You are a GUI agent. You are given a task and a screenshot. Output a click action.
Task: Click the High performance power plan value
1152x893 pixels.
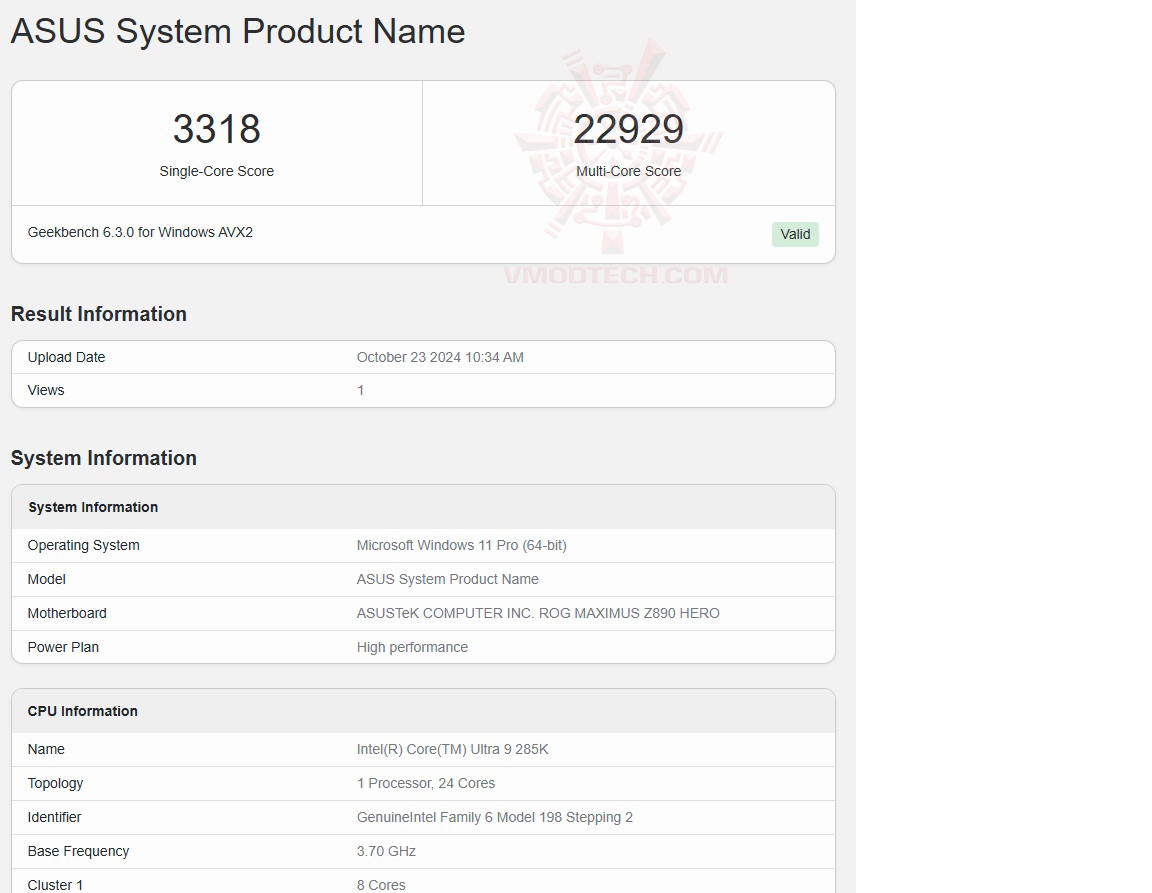tap(412, 647)
